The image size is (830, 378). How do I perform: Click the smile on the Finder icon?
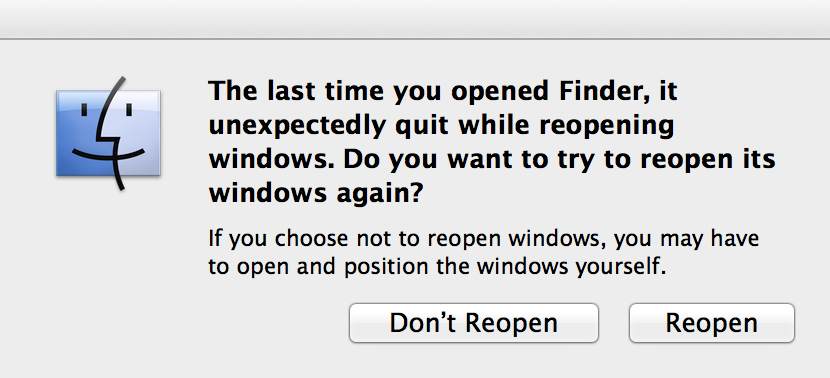(108, 155)
